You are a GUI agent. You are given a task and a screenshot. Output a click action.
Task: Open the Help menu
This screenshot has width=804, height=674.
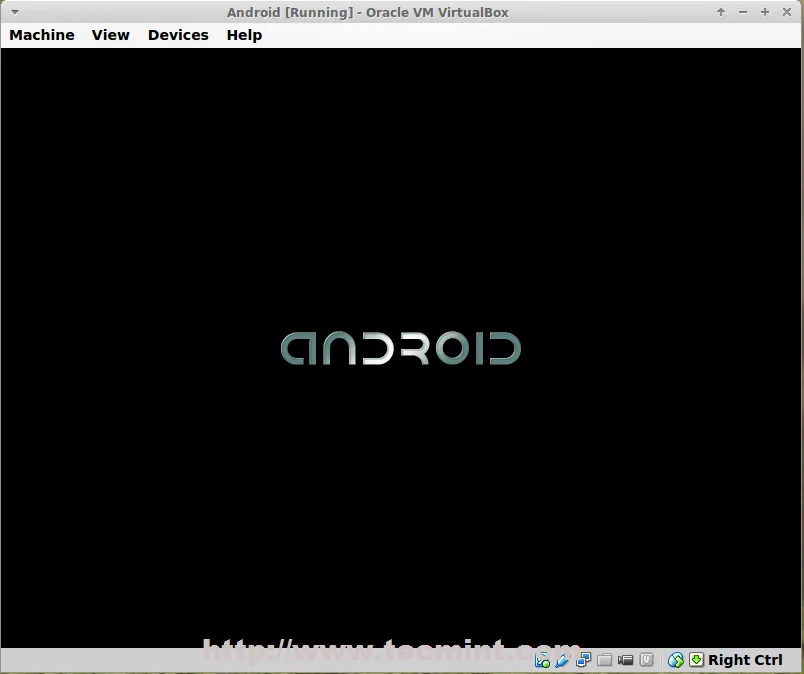tap(244, 35)
